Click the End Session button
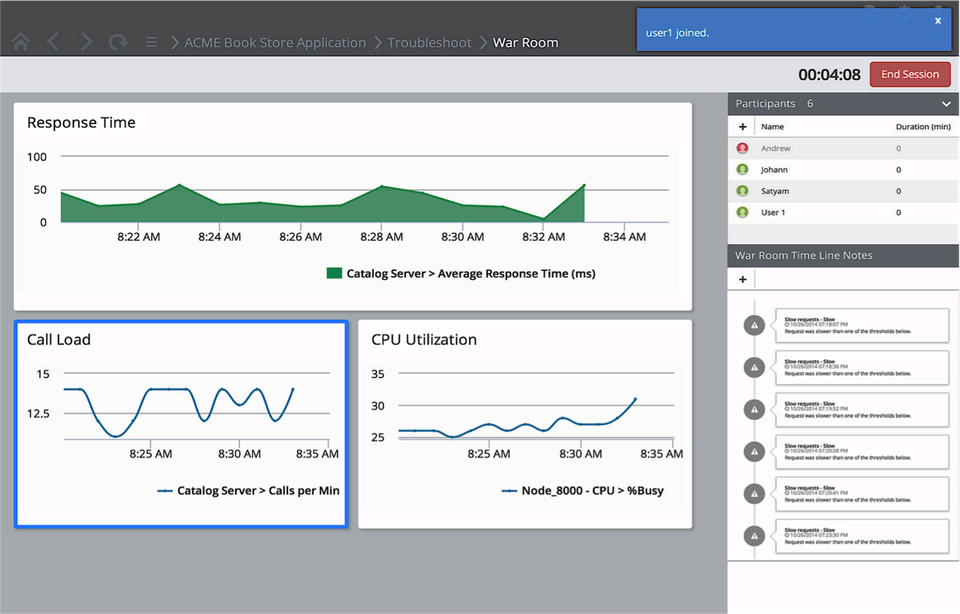Screen dimensions: 960x614 pos(910,74)
